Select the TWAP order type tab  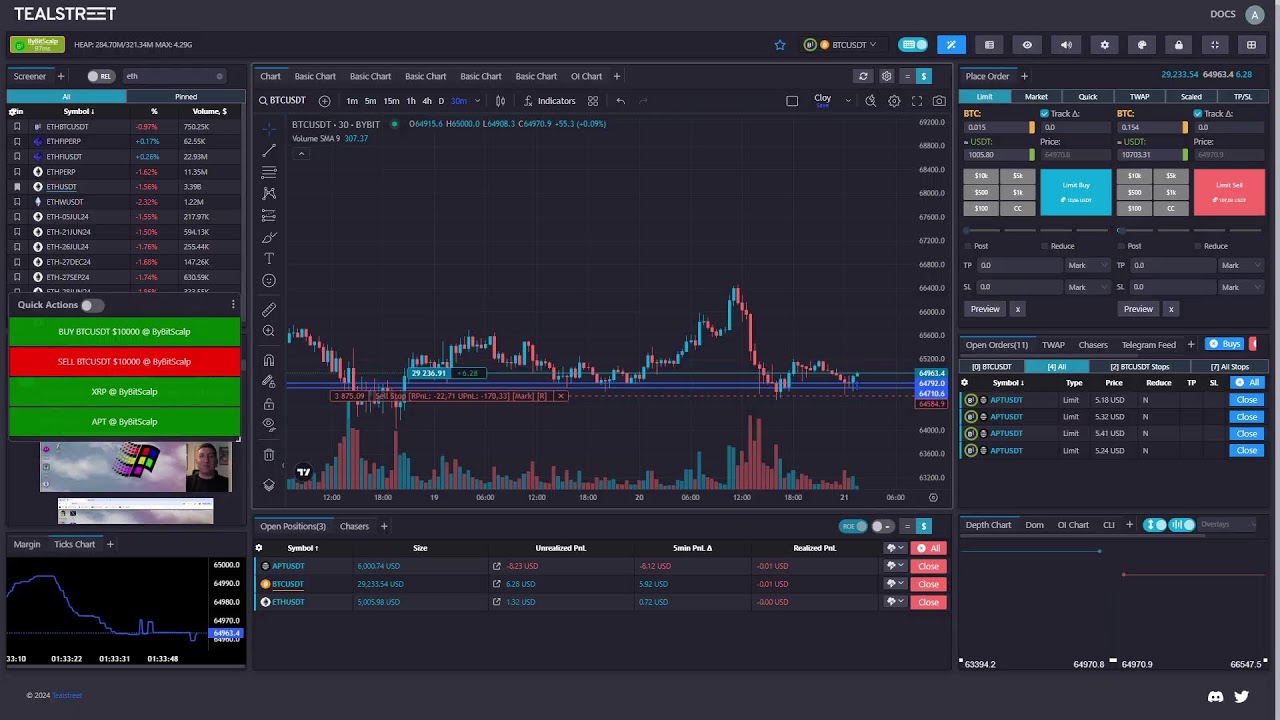tap(1139, 97)
